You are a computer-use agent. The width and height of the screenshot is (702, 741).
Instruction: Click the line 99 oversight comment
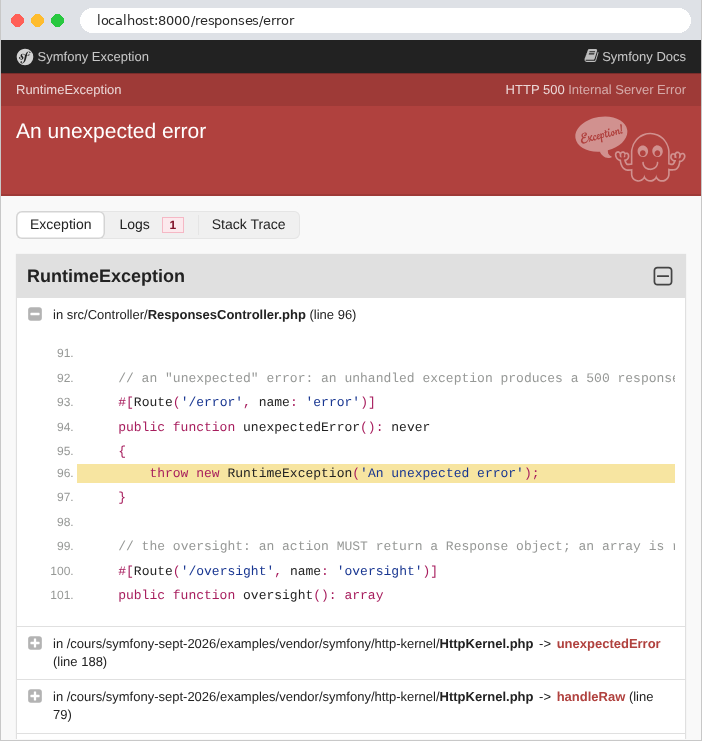[396, 546]
